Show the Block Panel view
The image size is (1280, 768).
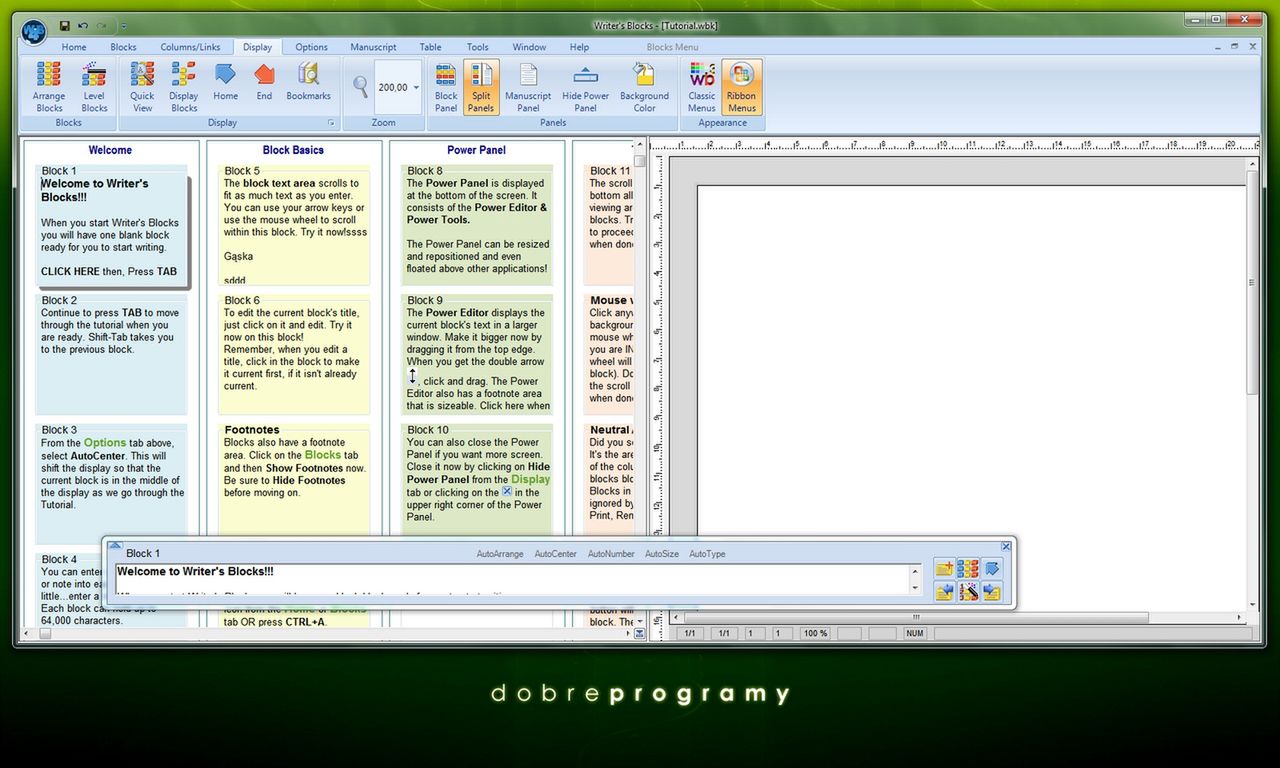click(x=446, y=87)
